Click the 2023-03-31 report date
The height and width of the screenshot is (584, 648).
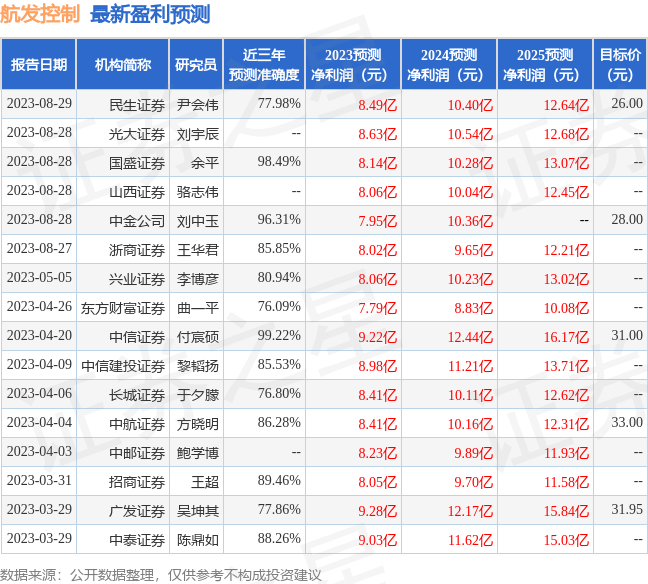pos(39,480)
